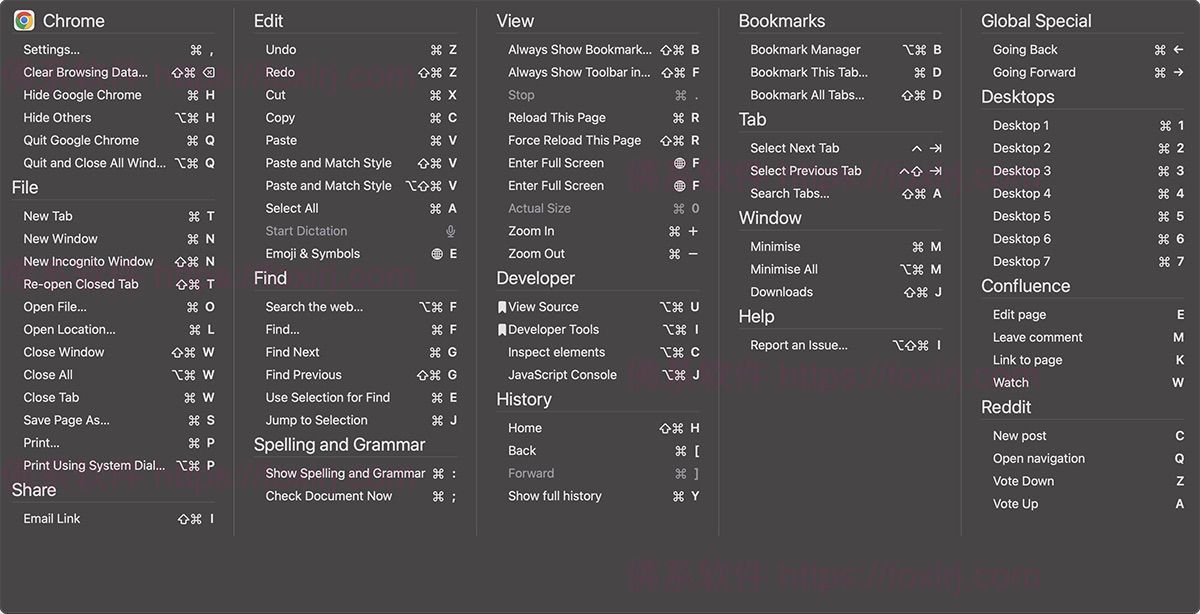Click the globe icon beside Emoji & Symbols

click(x=437, y=254)
